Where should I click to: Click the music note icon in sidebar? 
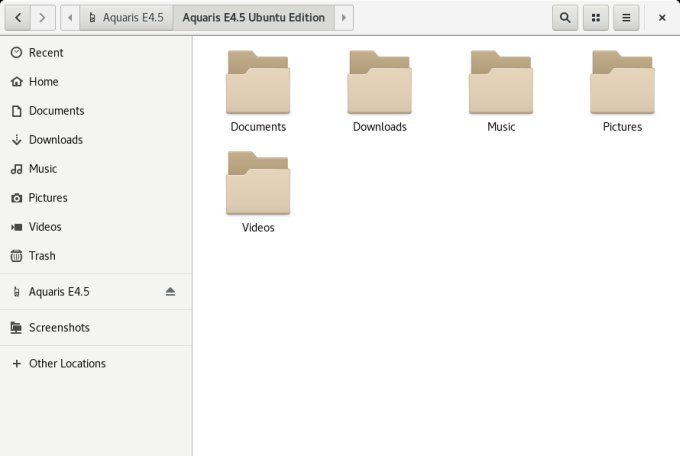(16, 169)
